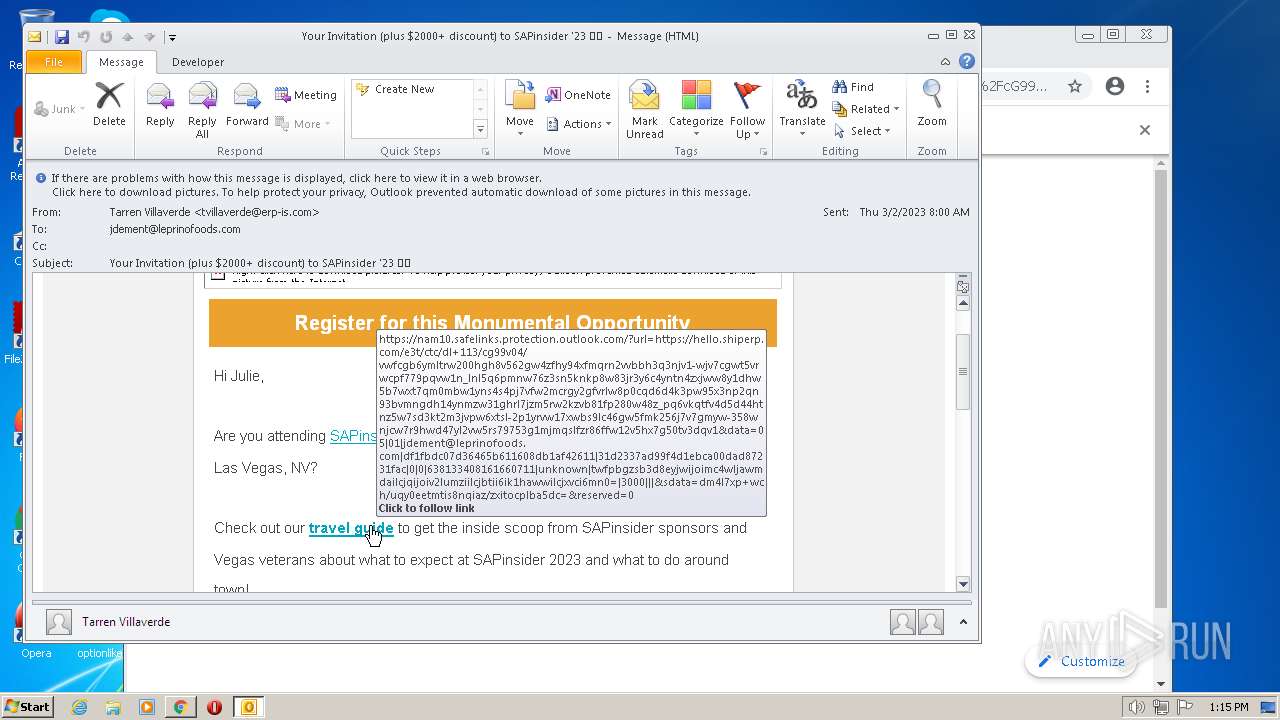Bookmark page star in browser window
Screen dimensions: 1280x720
(x=1075, y=86)
